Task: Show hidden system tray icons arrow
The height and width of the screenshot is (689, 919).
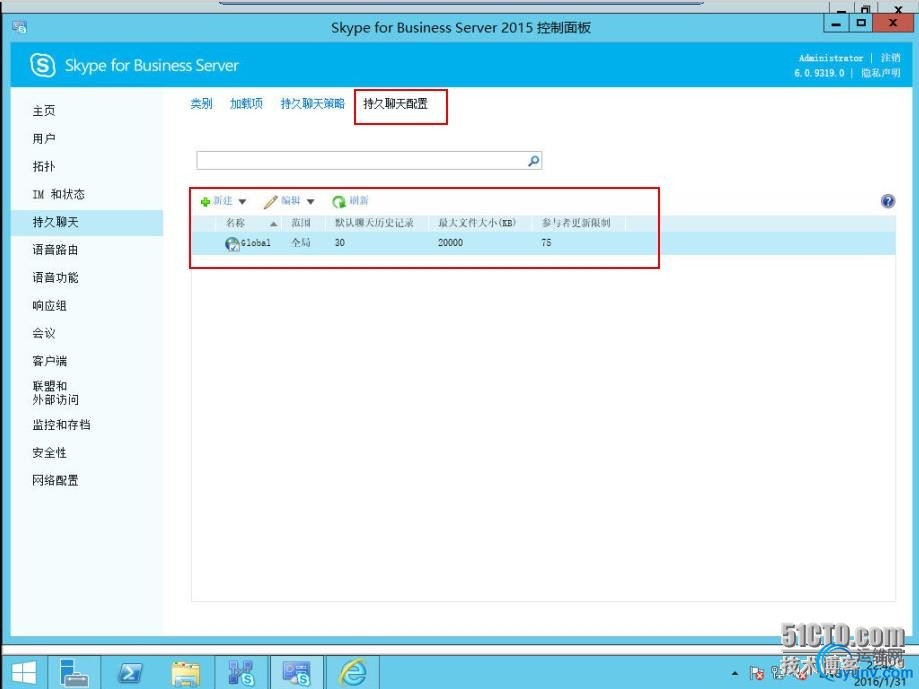Action: (735, 673)
